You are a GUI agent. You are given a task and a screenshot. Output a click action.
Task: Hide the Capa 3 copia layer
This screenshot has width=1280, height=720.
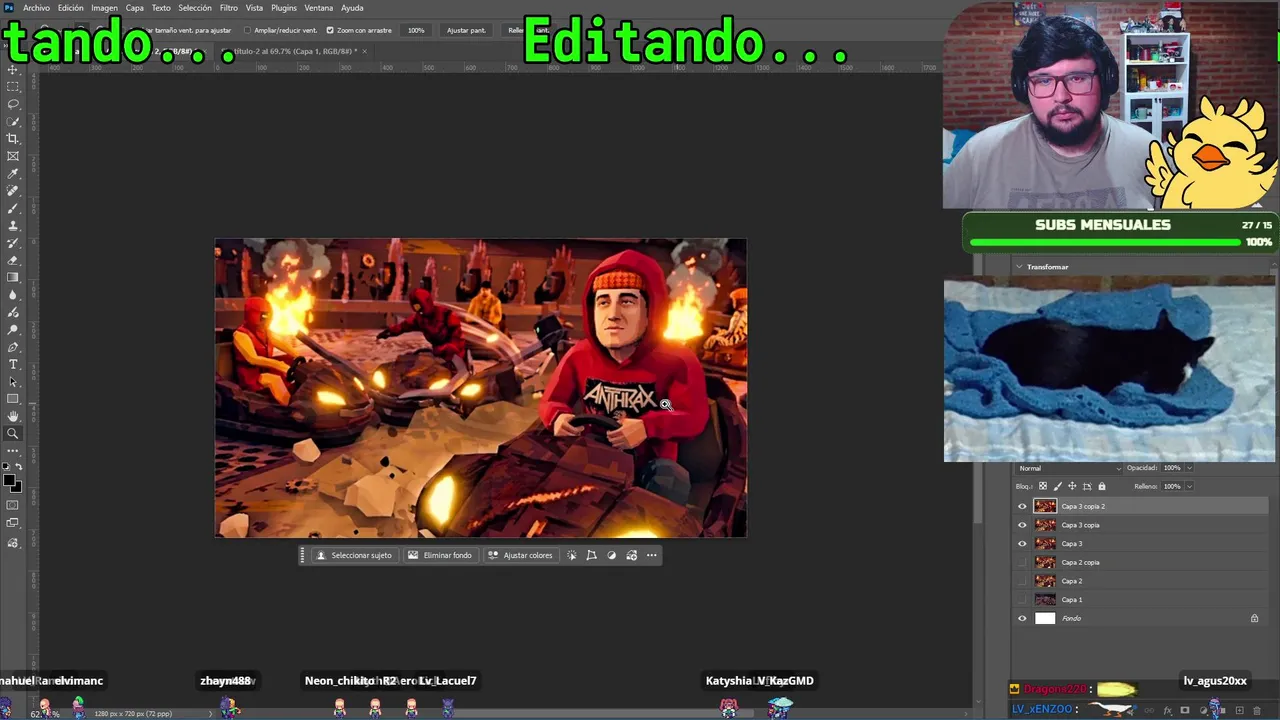pos(1022,525)
